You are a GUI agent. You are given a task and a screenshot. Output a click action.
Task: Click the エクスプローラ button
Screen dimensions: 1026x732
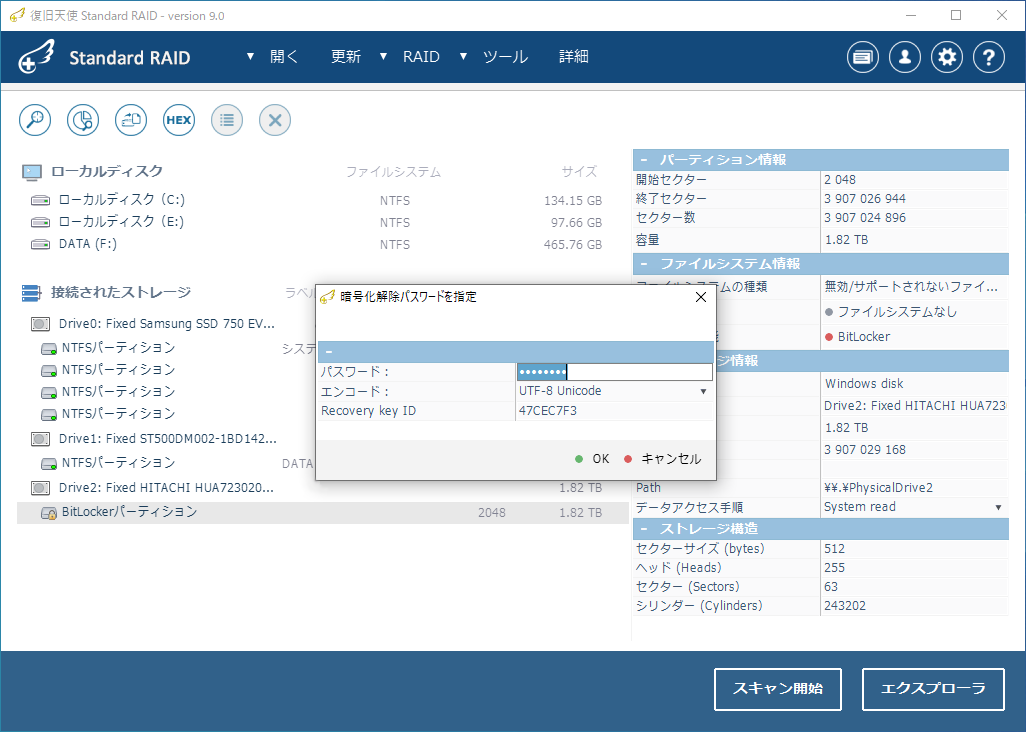tap(933, 689)
